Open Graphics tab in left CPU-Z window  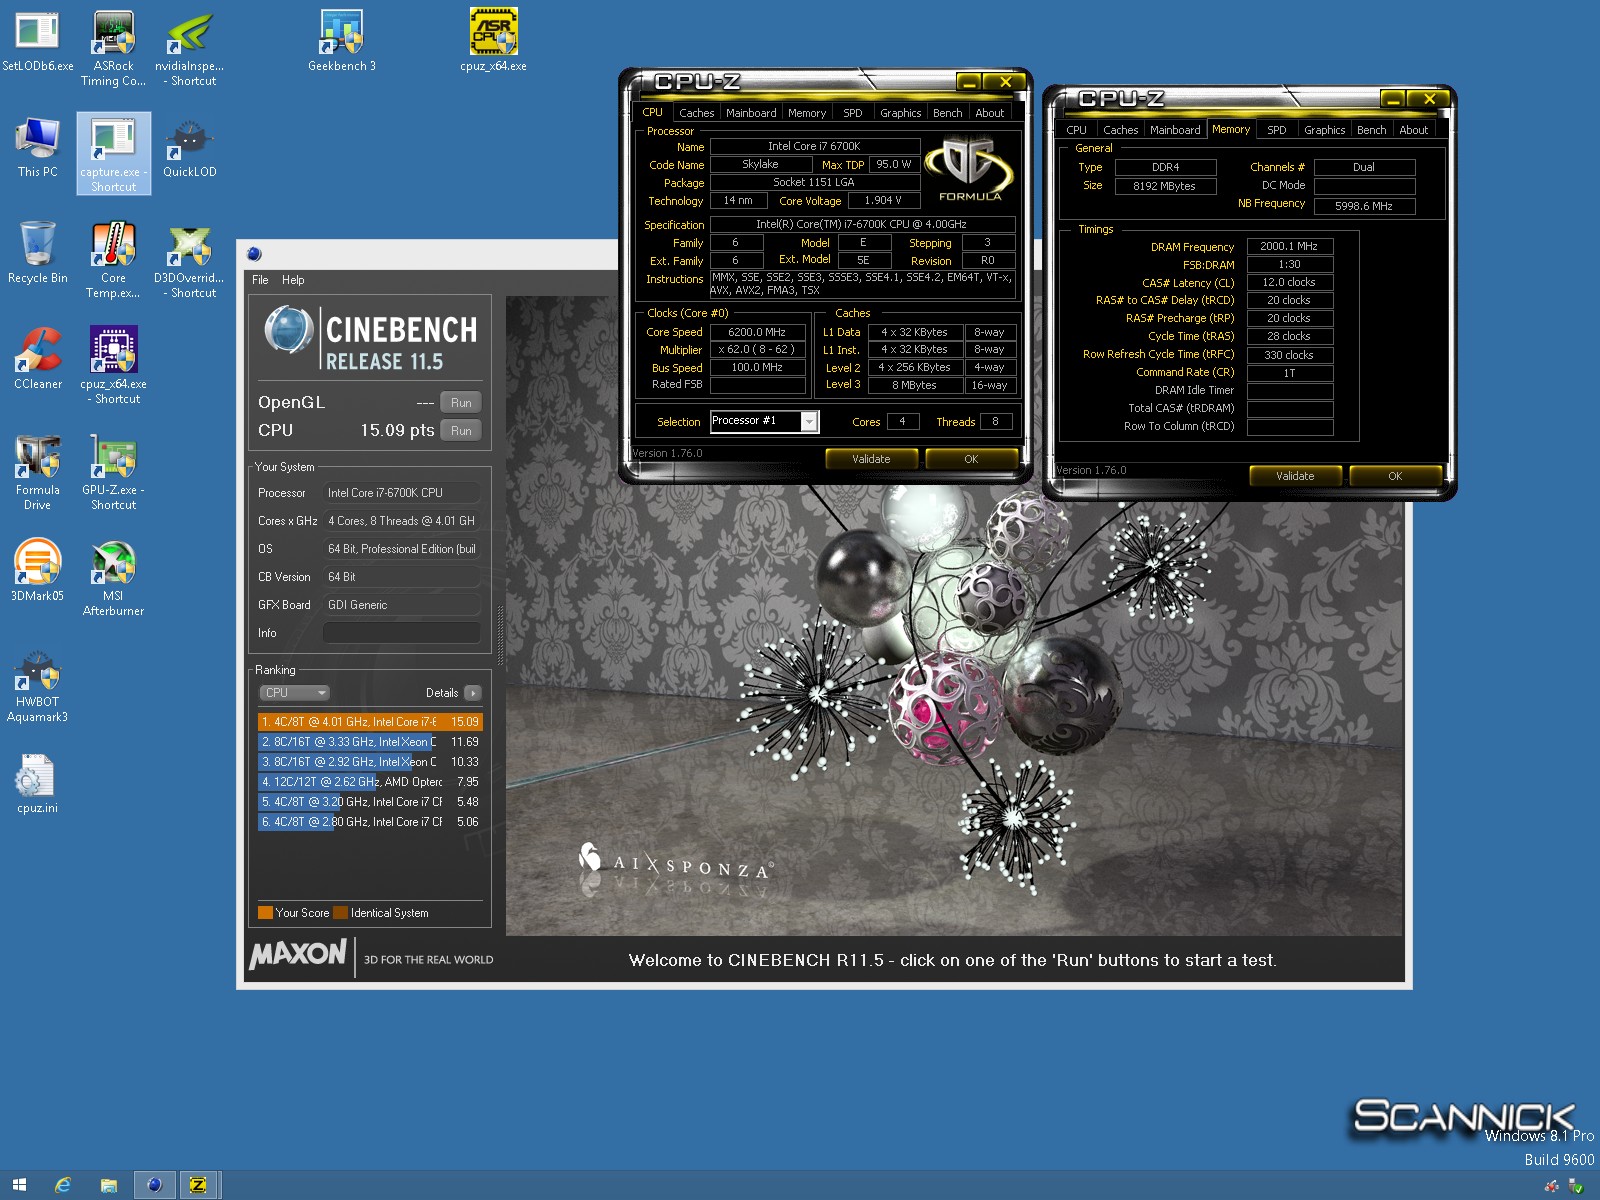click(x=900, y=113)
